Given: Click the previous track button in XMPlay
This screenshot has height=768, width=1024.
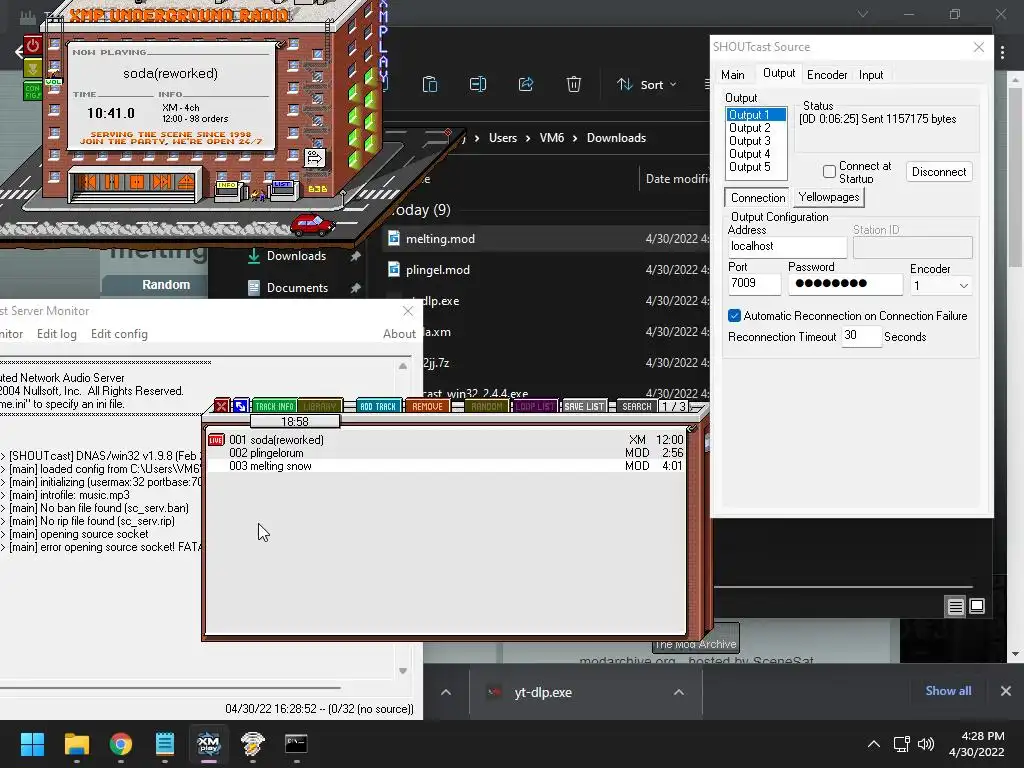Looking at the screenshot, I should [89, 182].
